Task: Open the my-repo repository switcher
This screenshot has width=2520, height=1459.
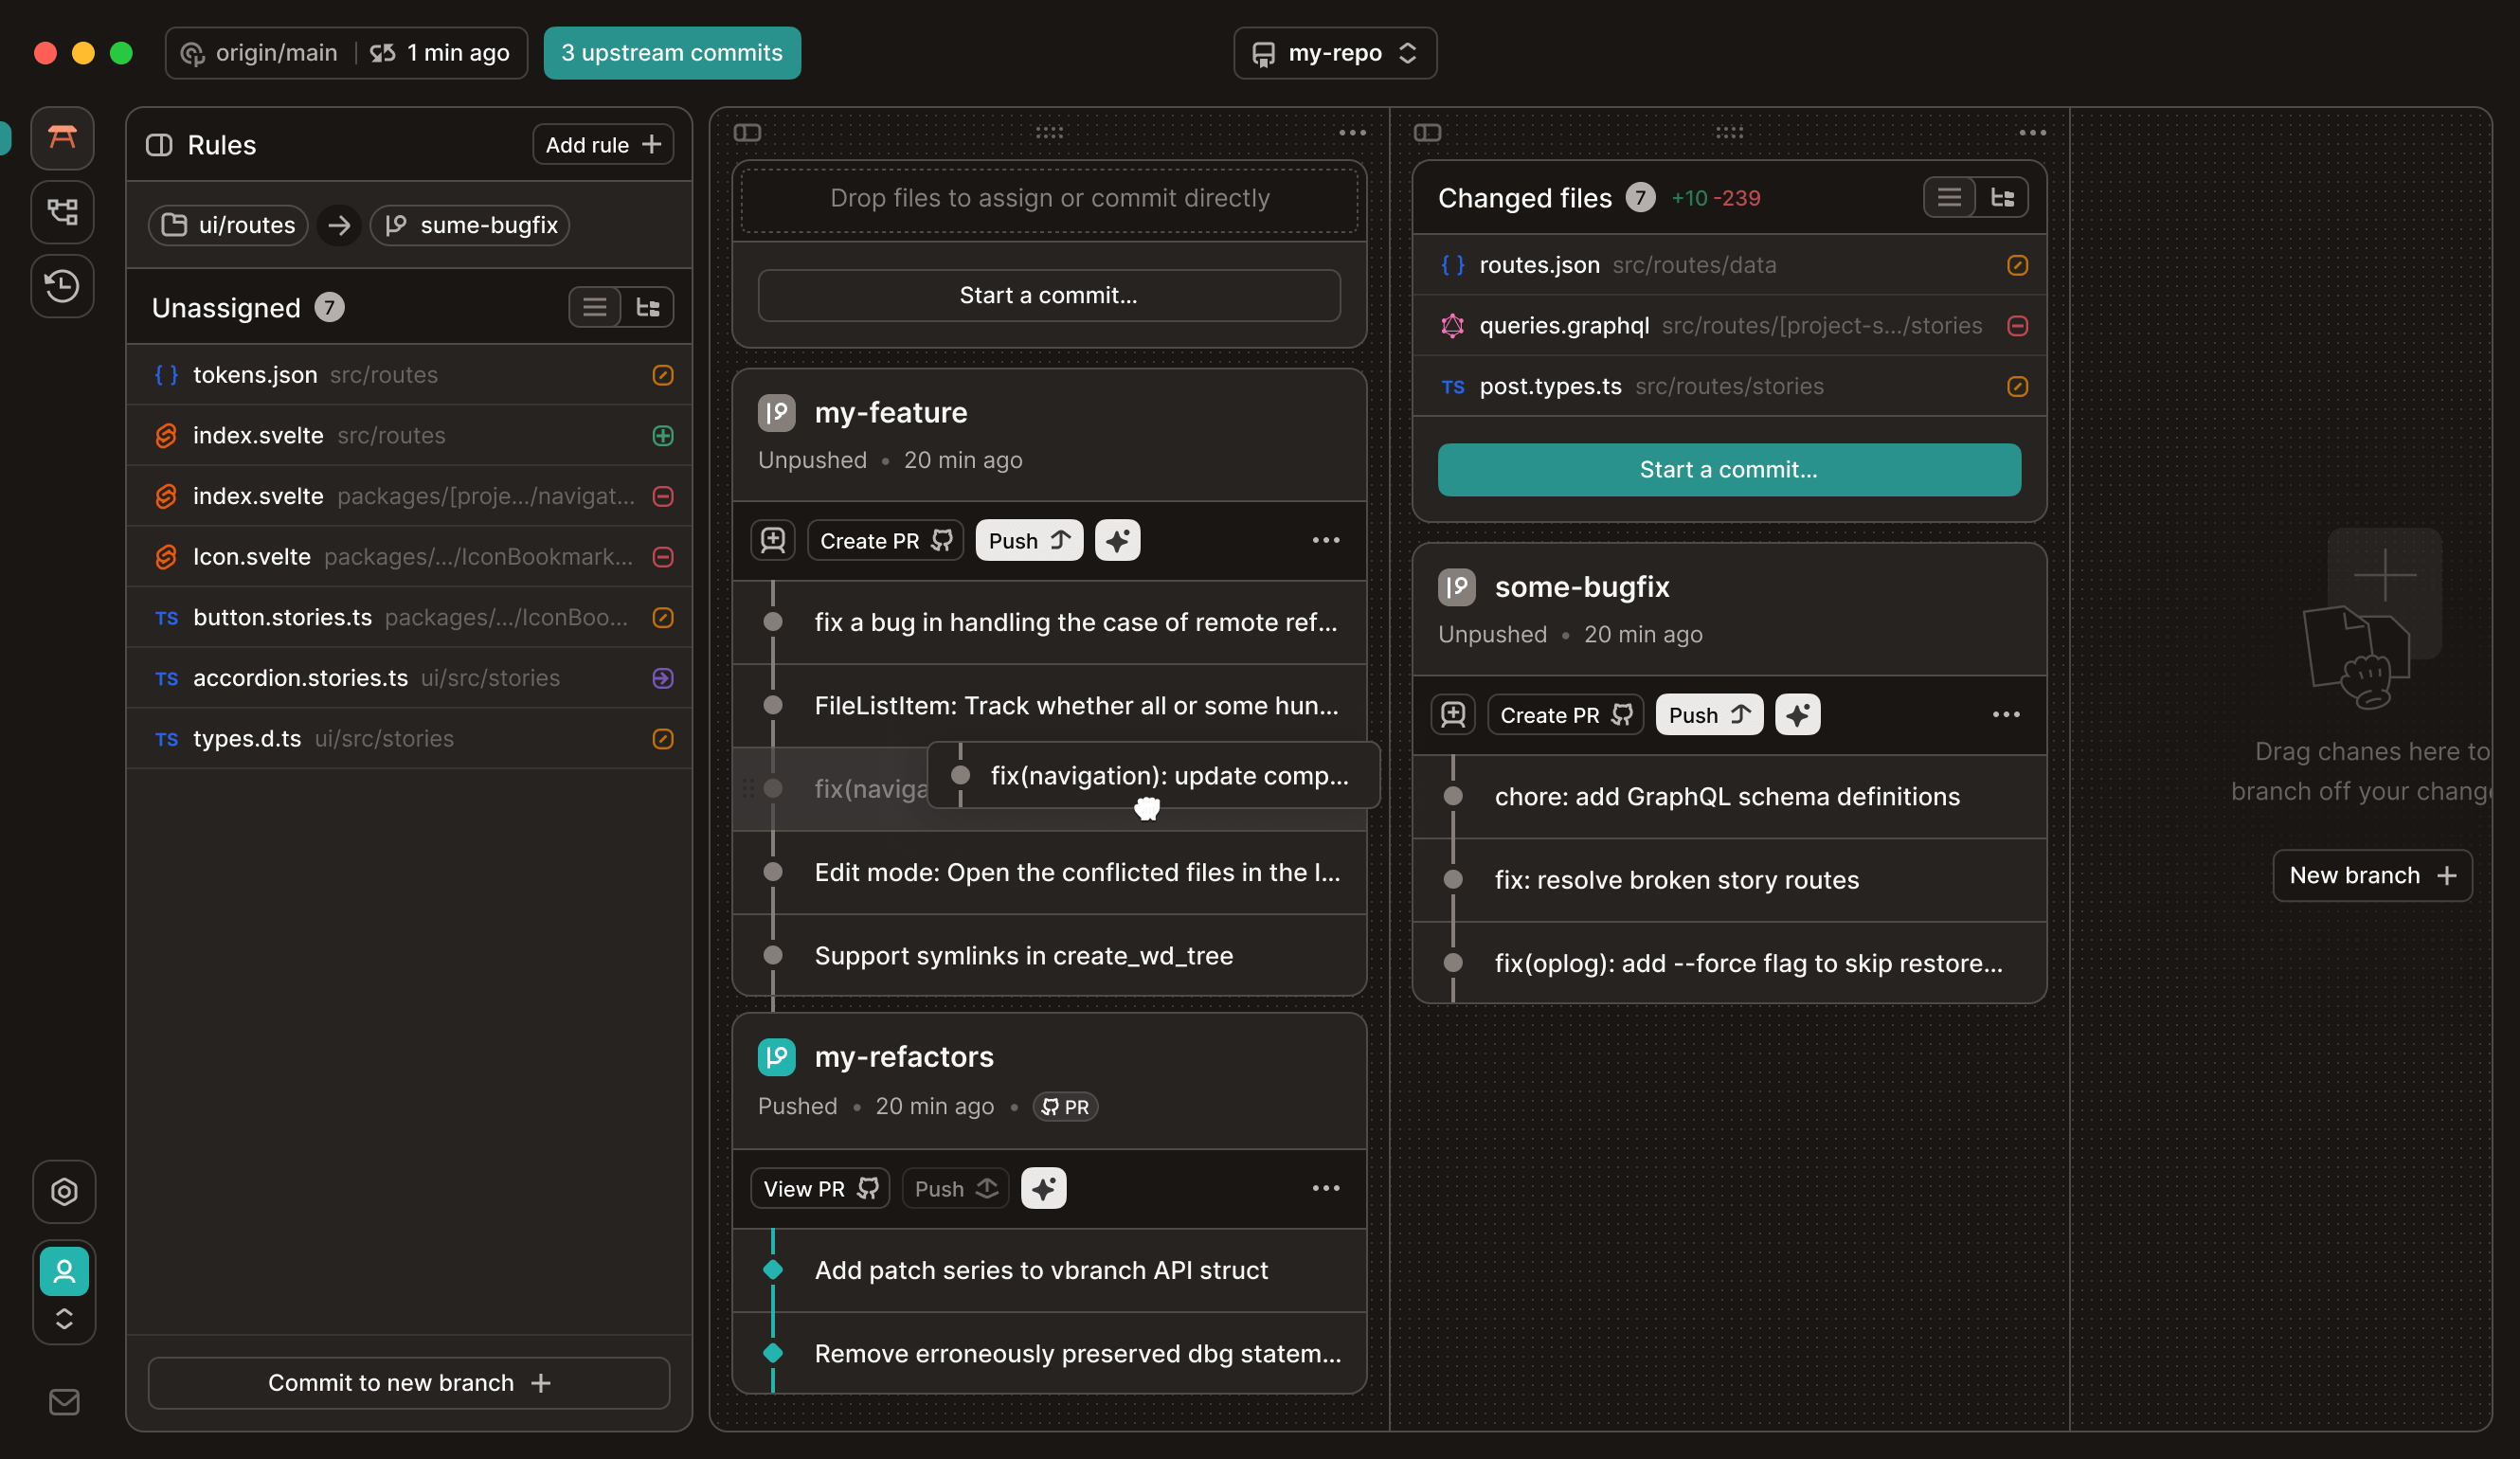Action: 1334,53
